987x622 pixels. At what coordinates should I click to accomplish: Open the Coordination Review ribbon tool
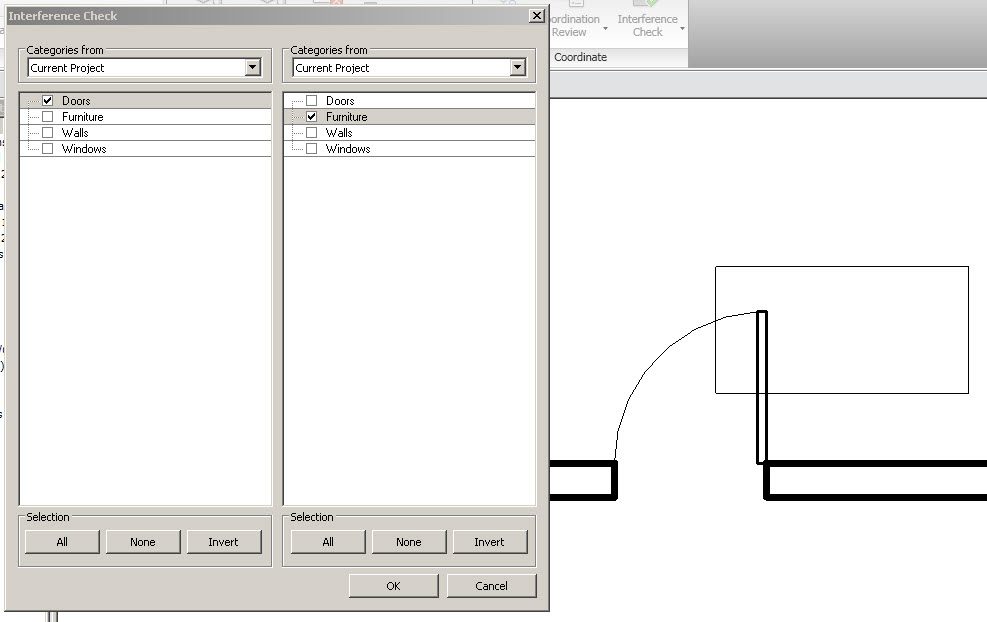click(574, 20)
